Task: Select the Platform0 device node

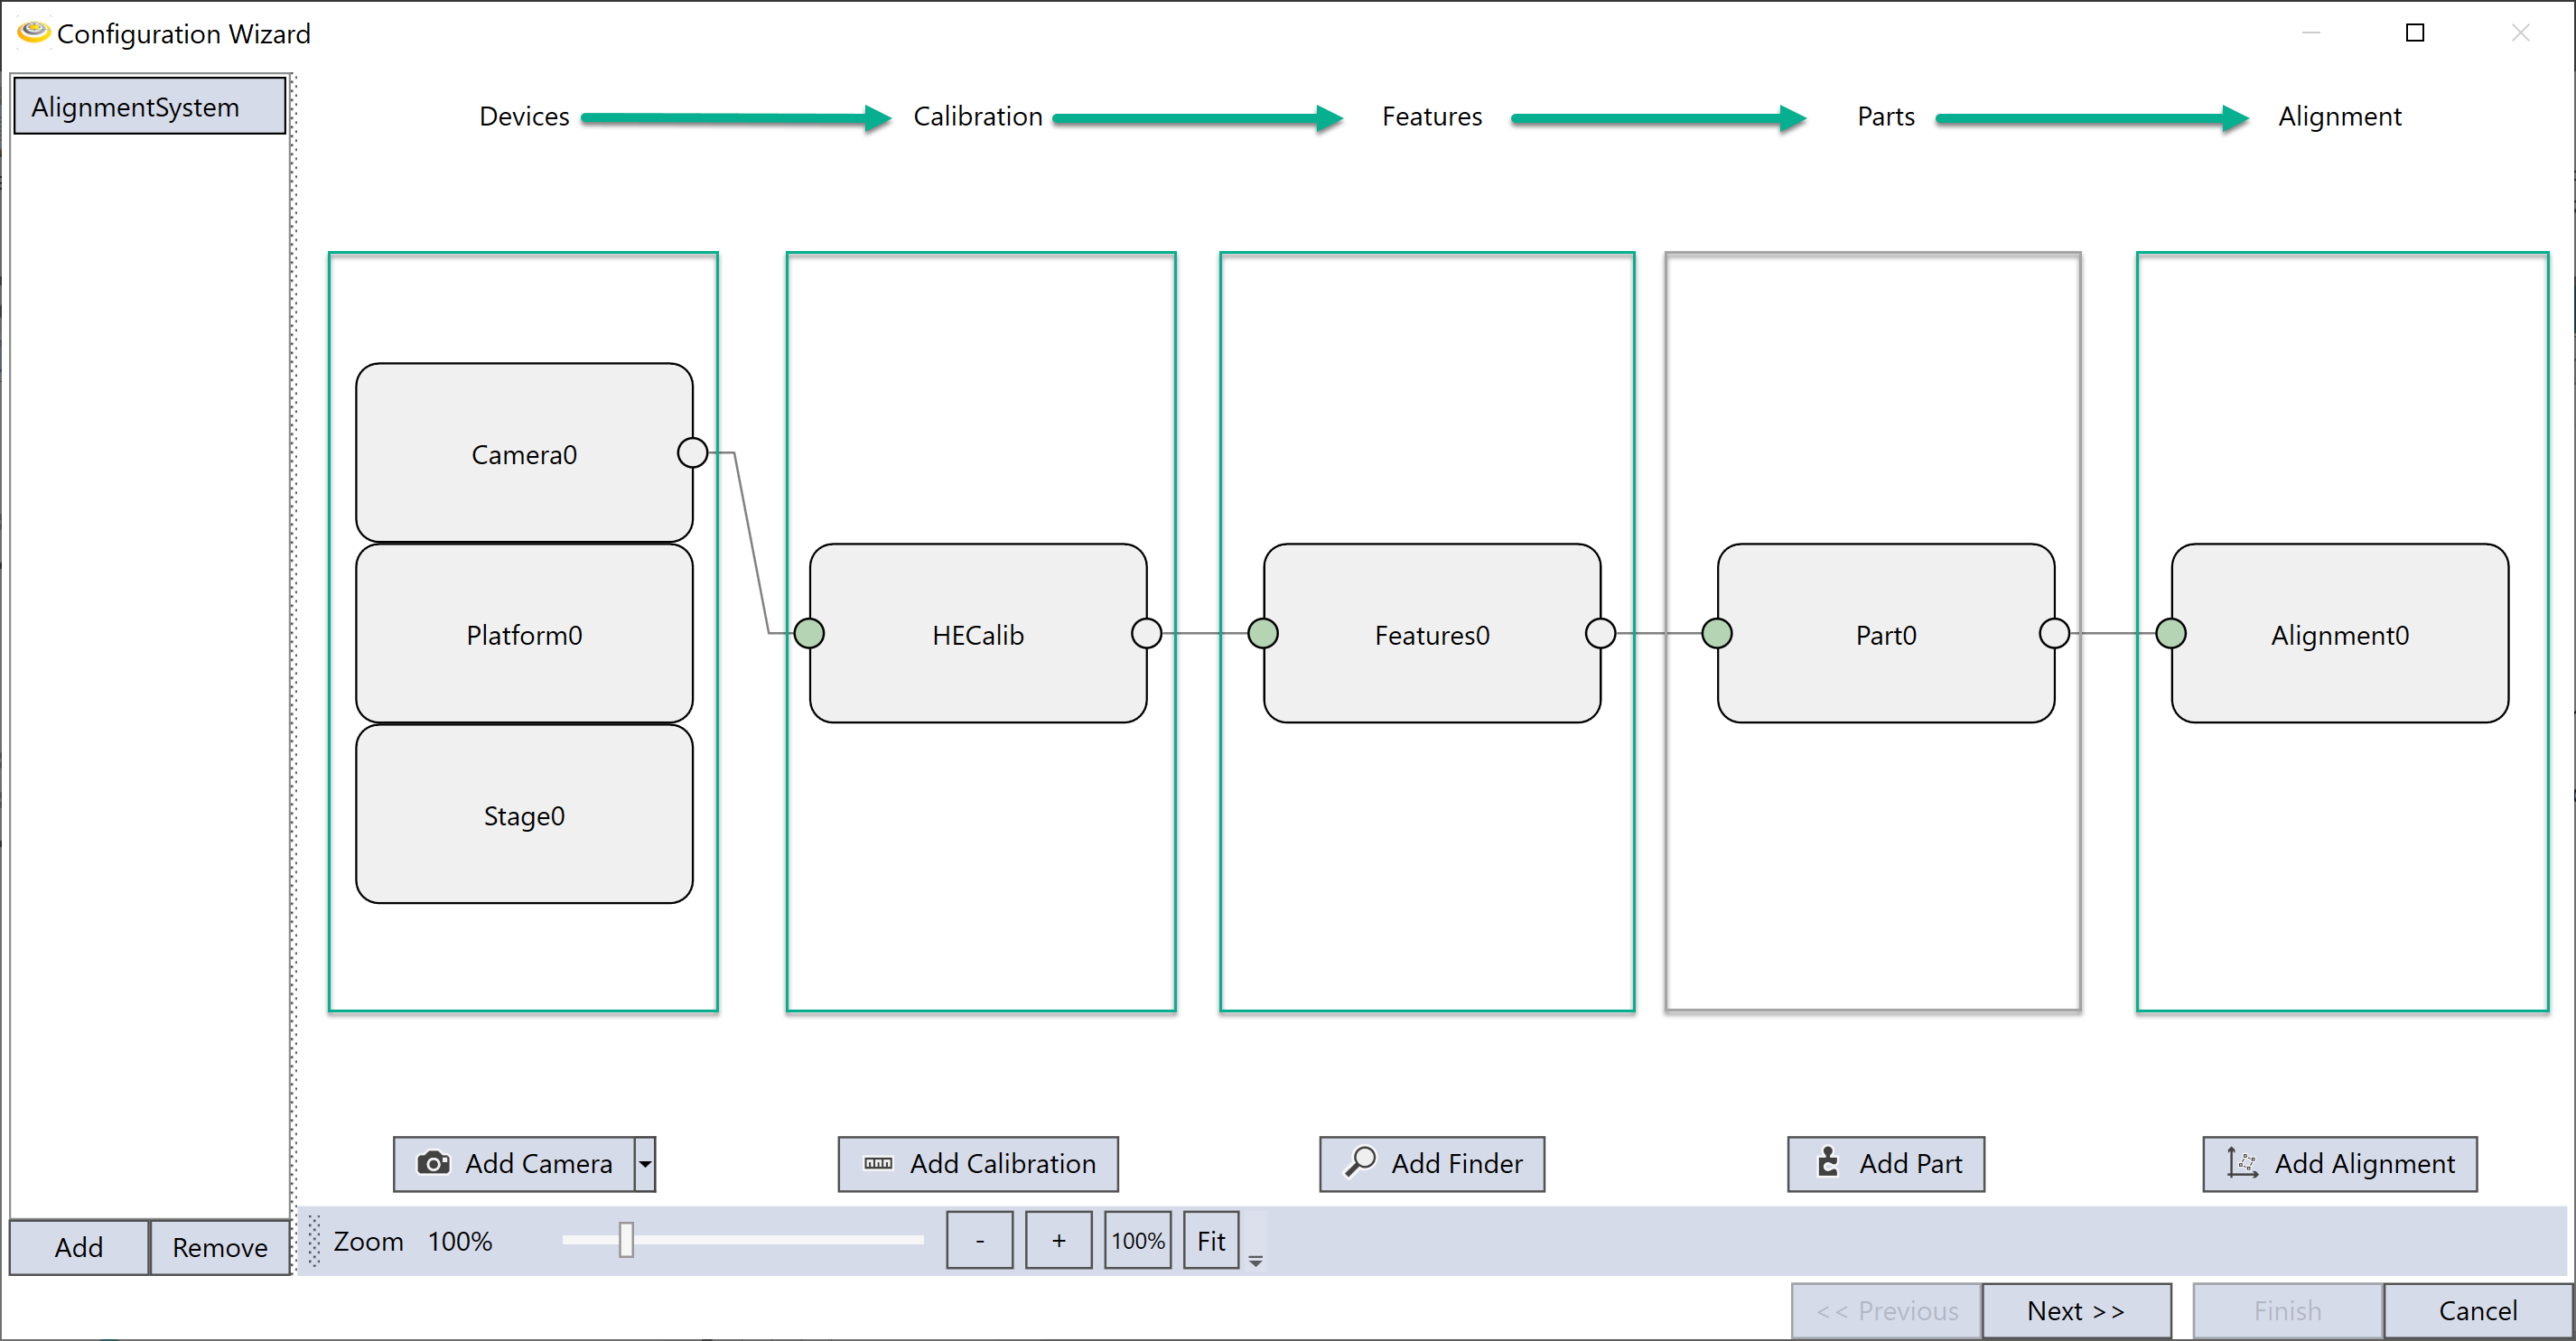Action: 524,634
